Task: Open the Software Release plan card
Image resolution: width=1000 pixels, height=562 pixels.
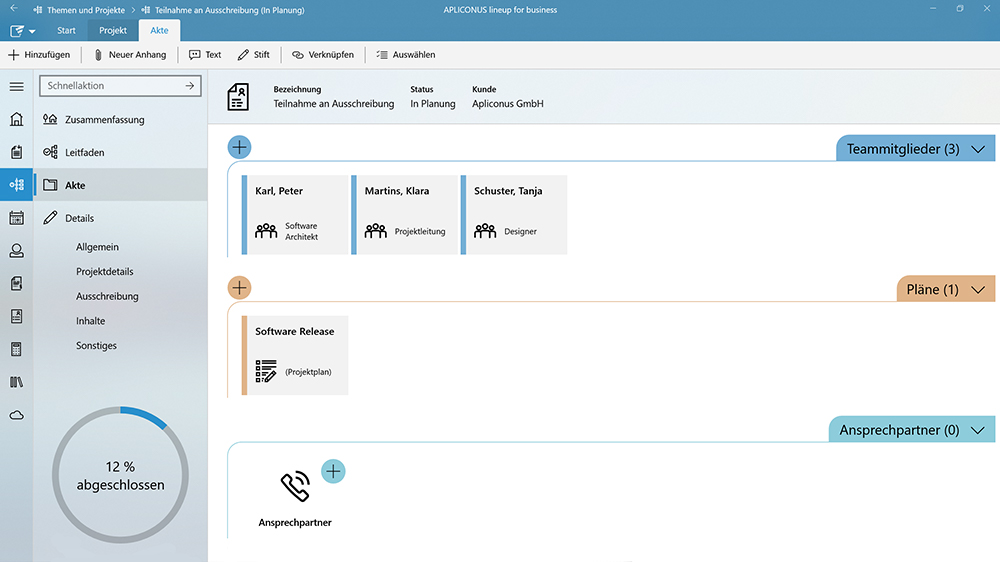Action: pos(295,355)
